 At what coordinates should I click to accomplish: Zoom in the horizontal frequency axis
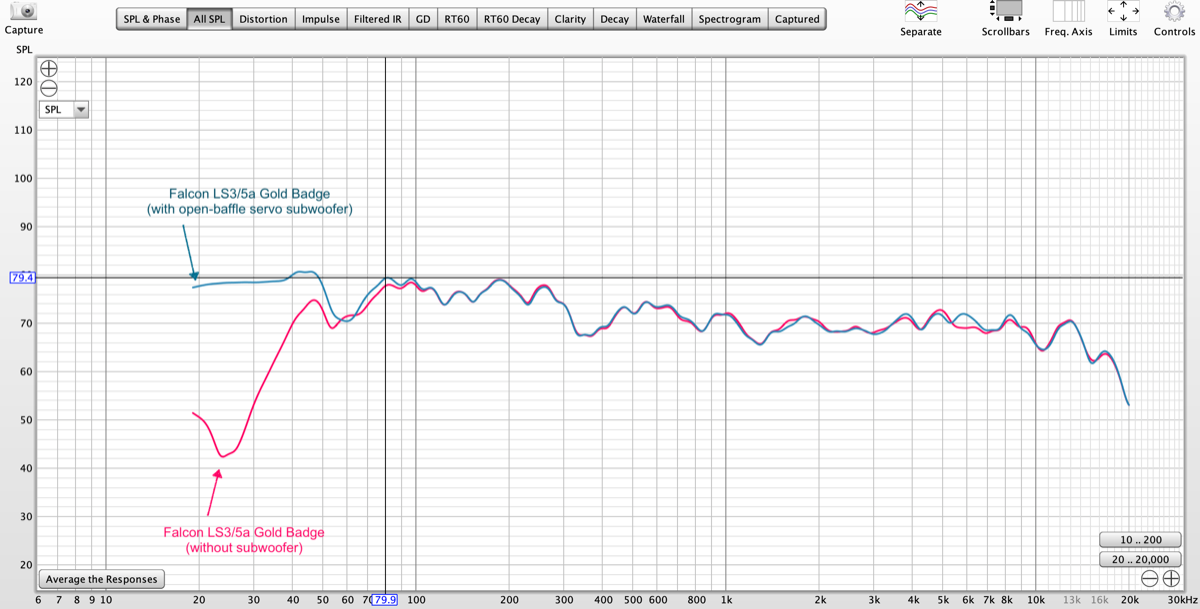[1171, 579]
